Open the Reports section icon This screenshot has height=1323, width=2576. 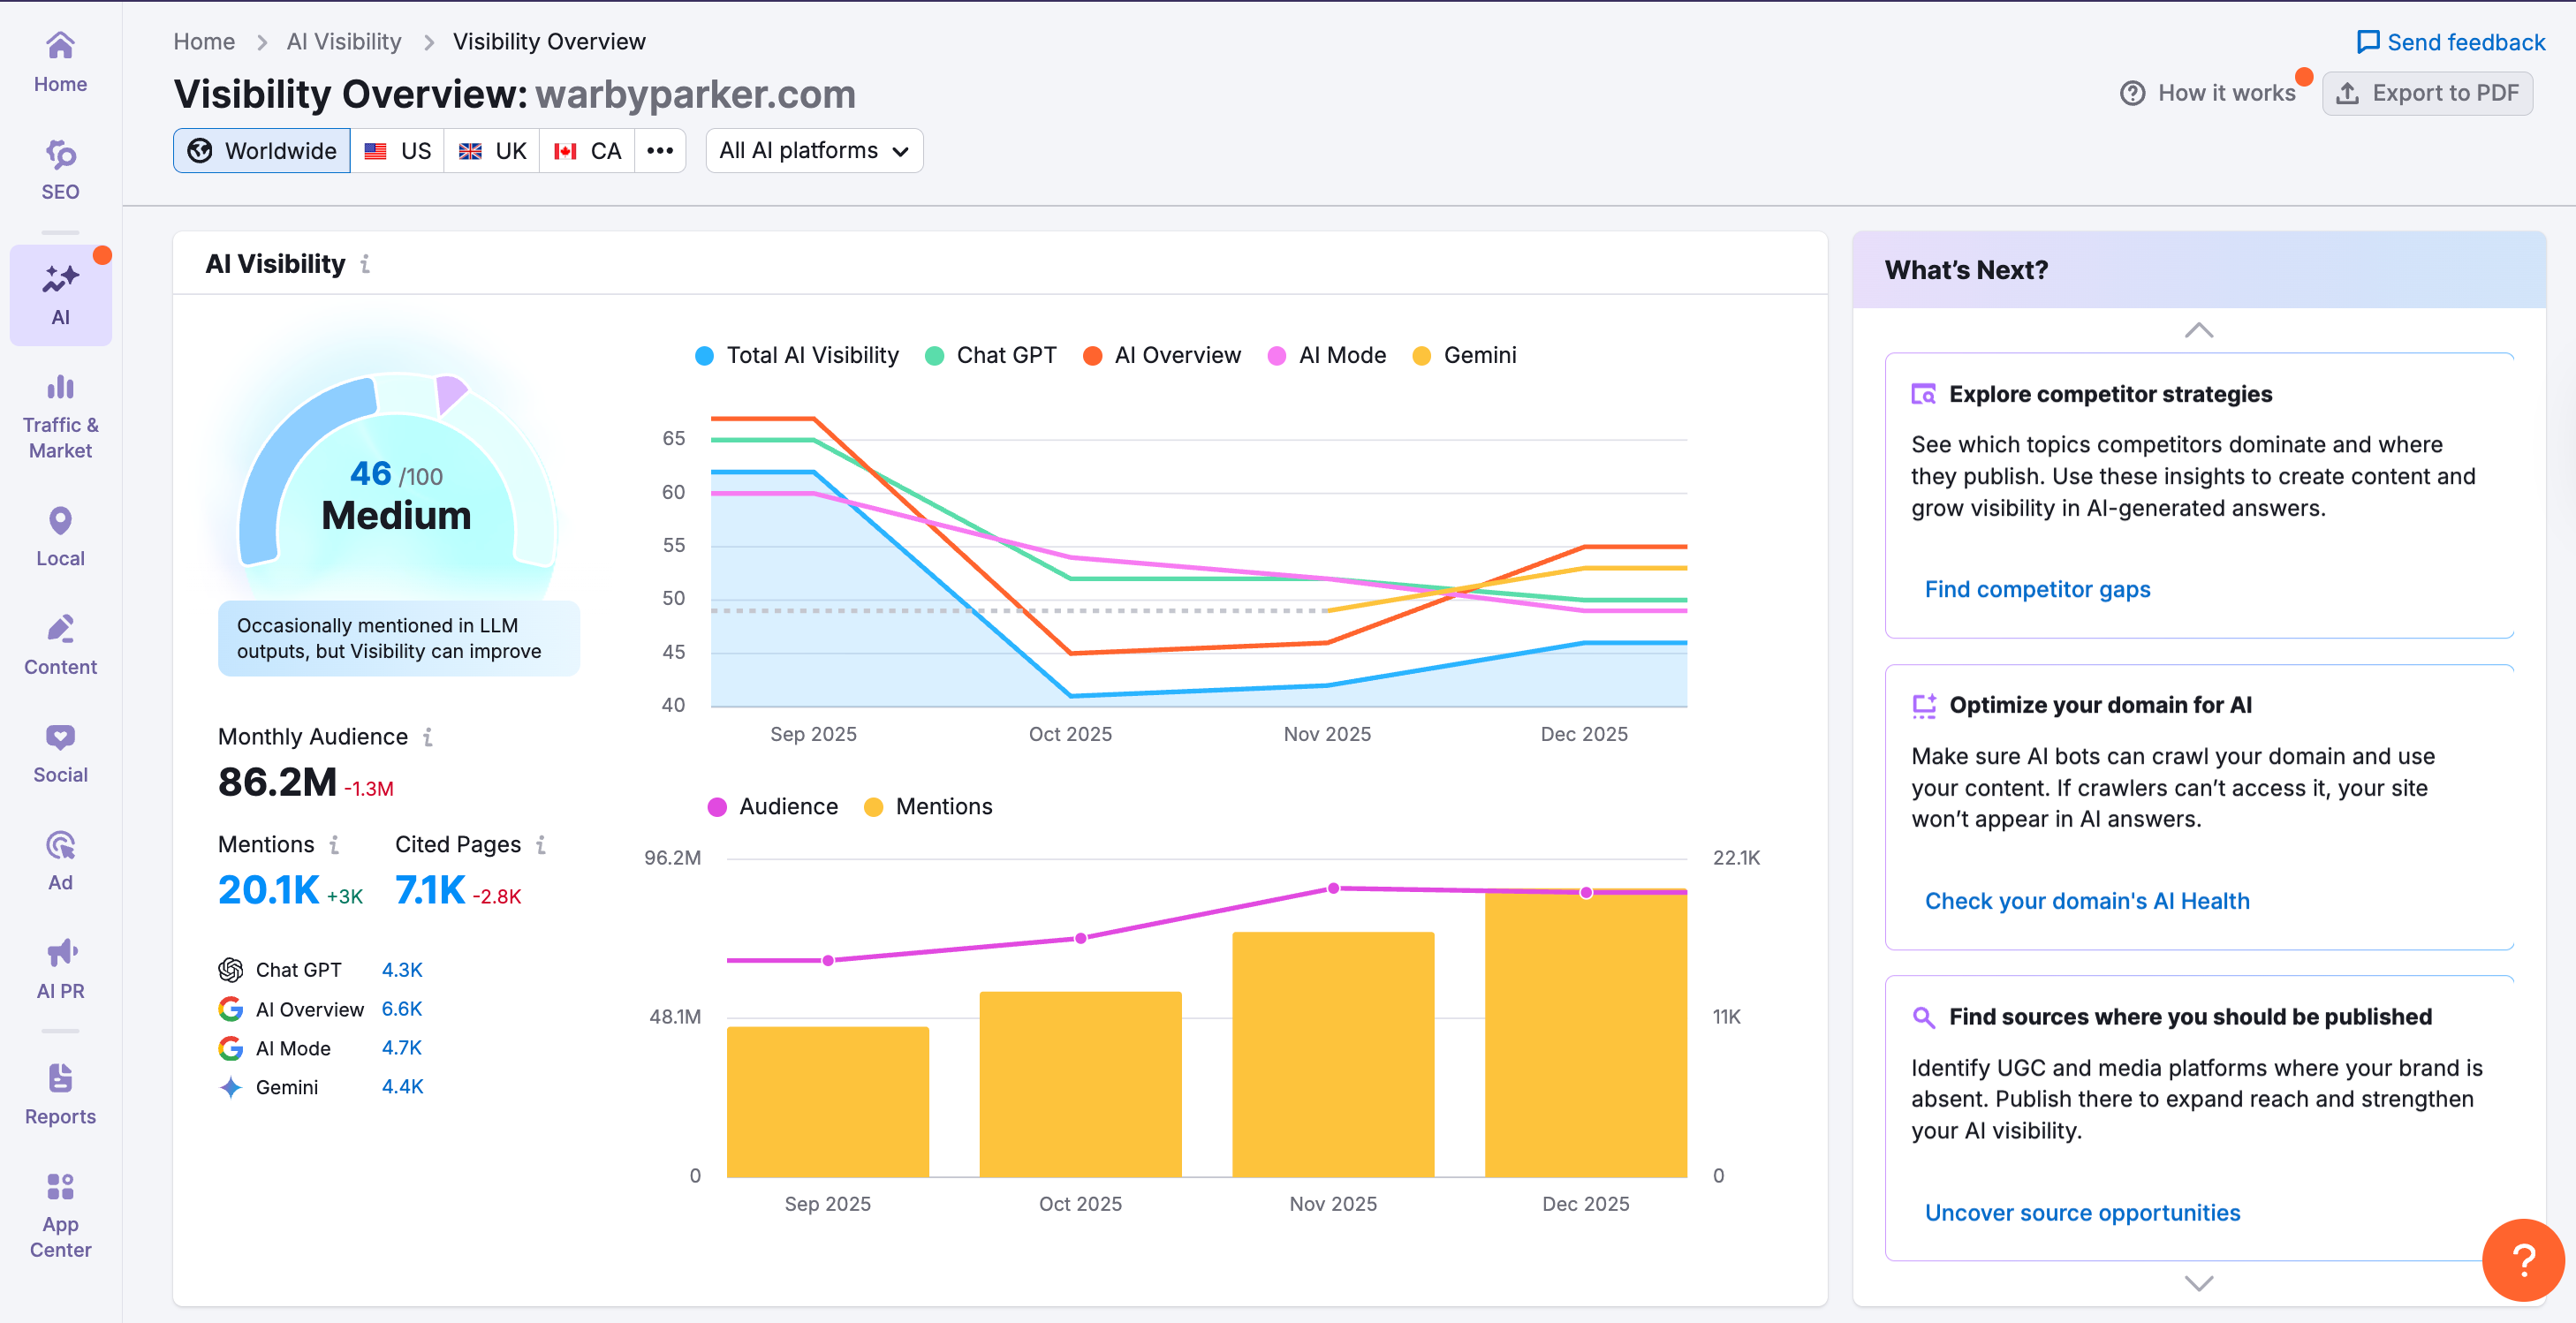(60, 1091)
